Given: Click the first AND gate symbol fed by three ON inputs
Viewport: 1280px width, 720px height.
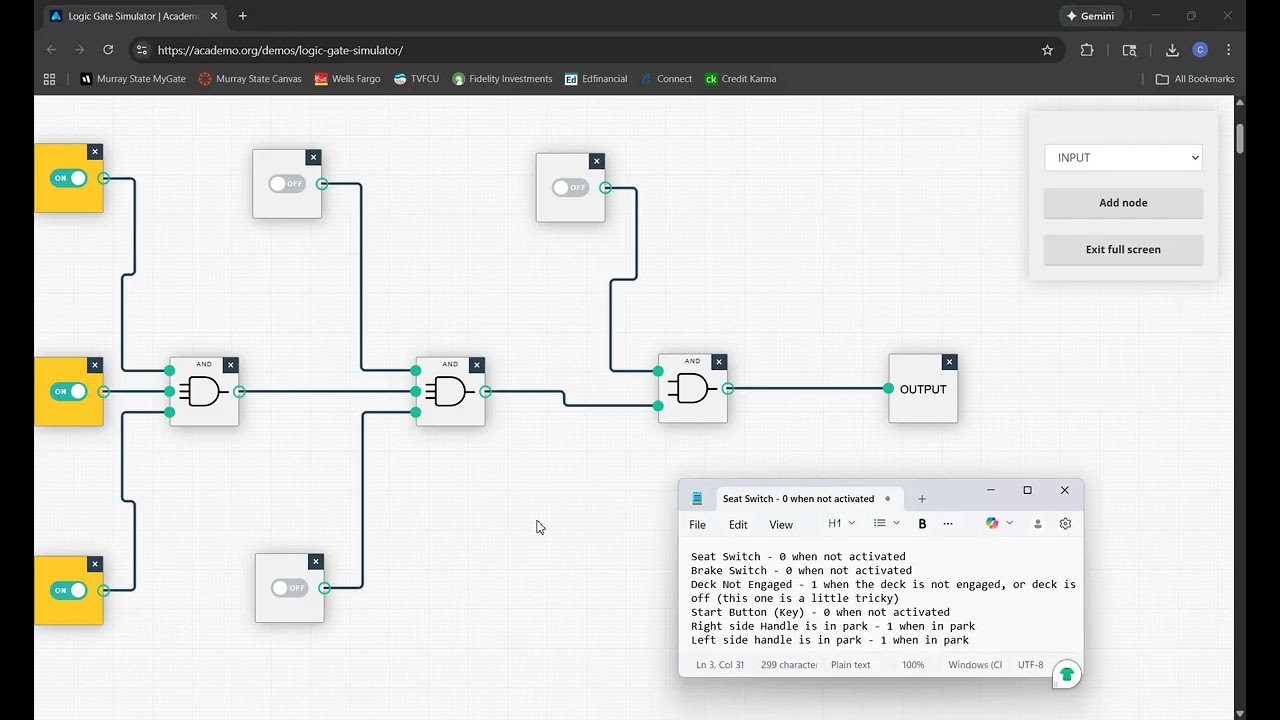Looking at the screenshot, I should pos(204,392).
